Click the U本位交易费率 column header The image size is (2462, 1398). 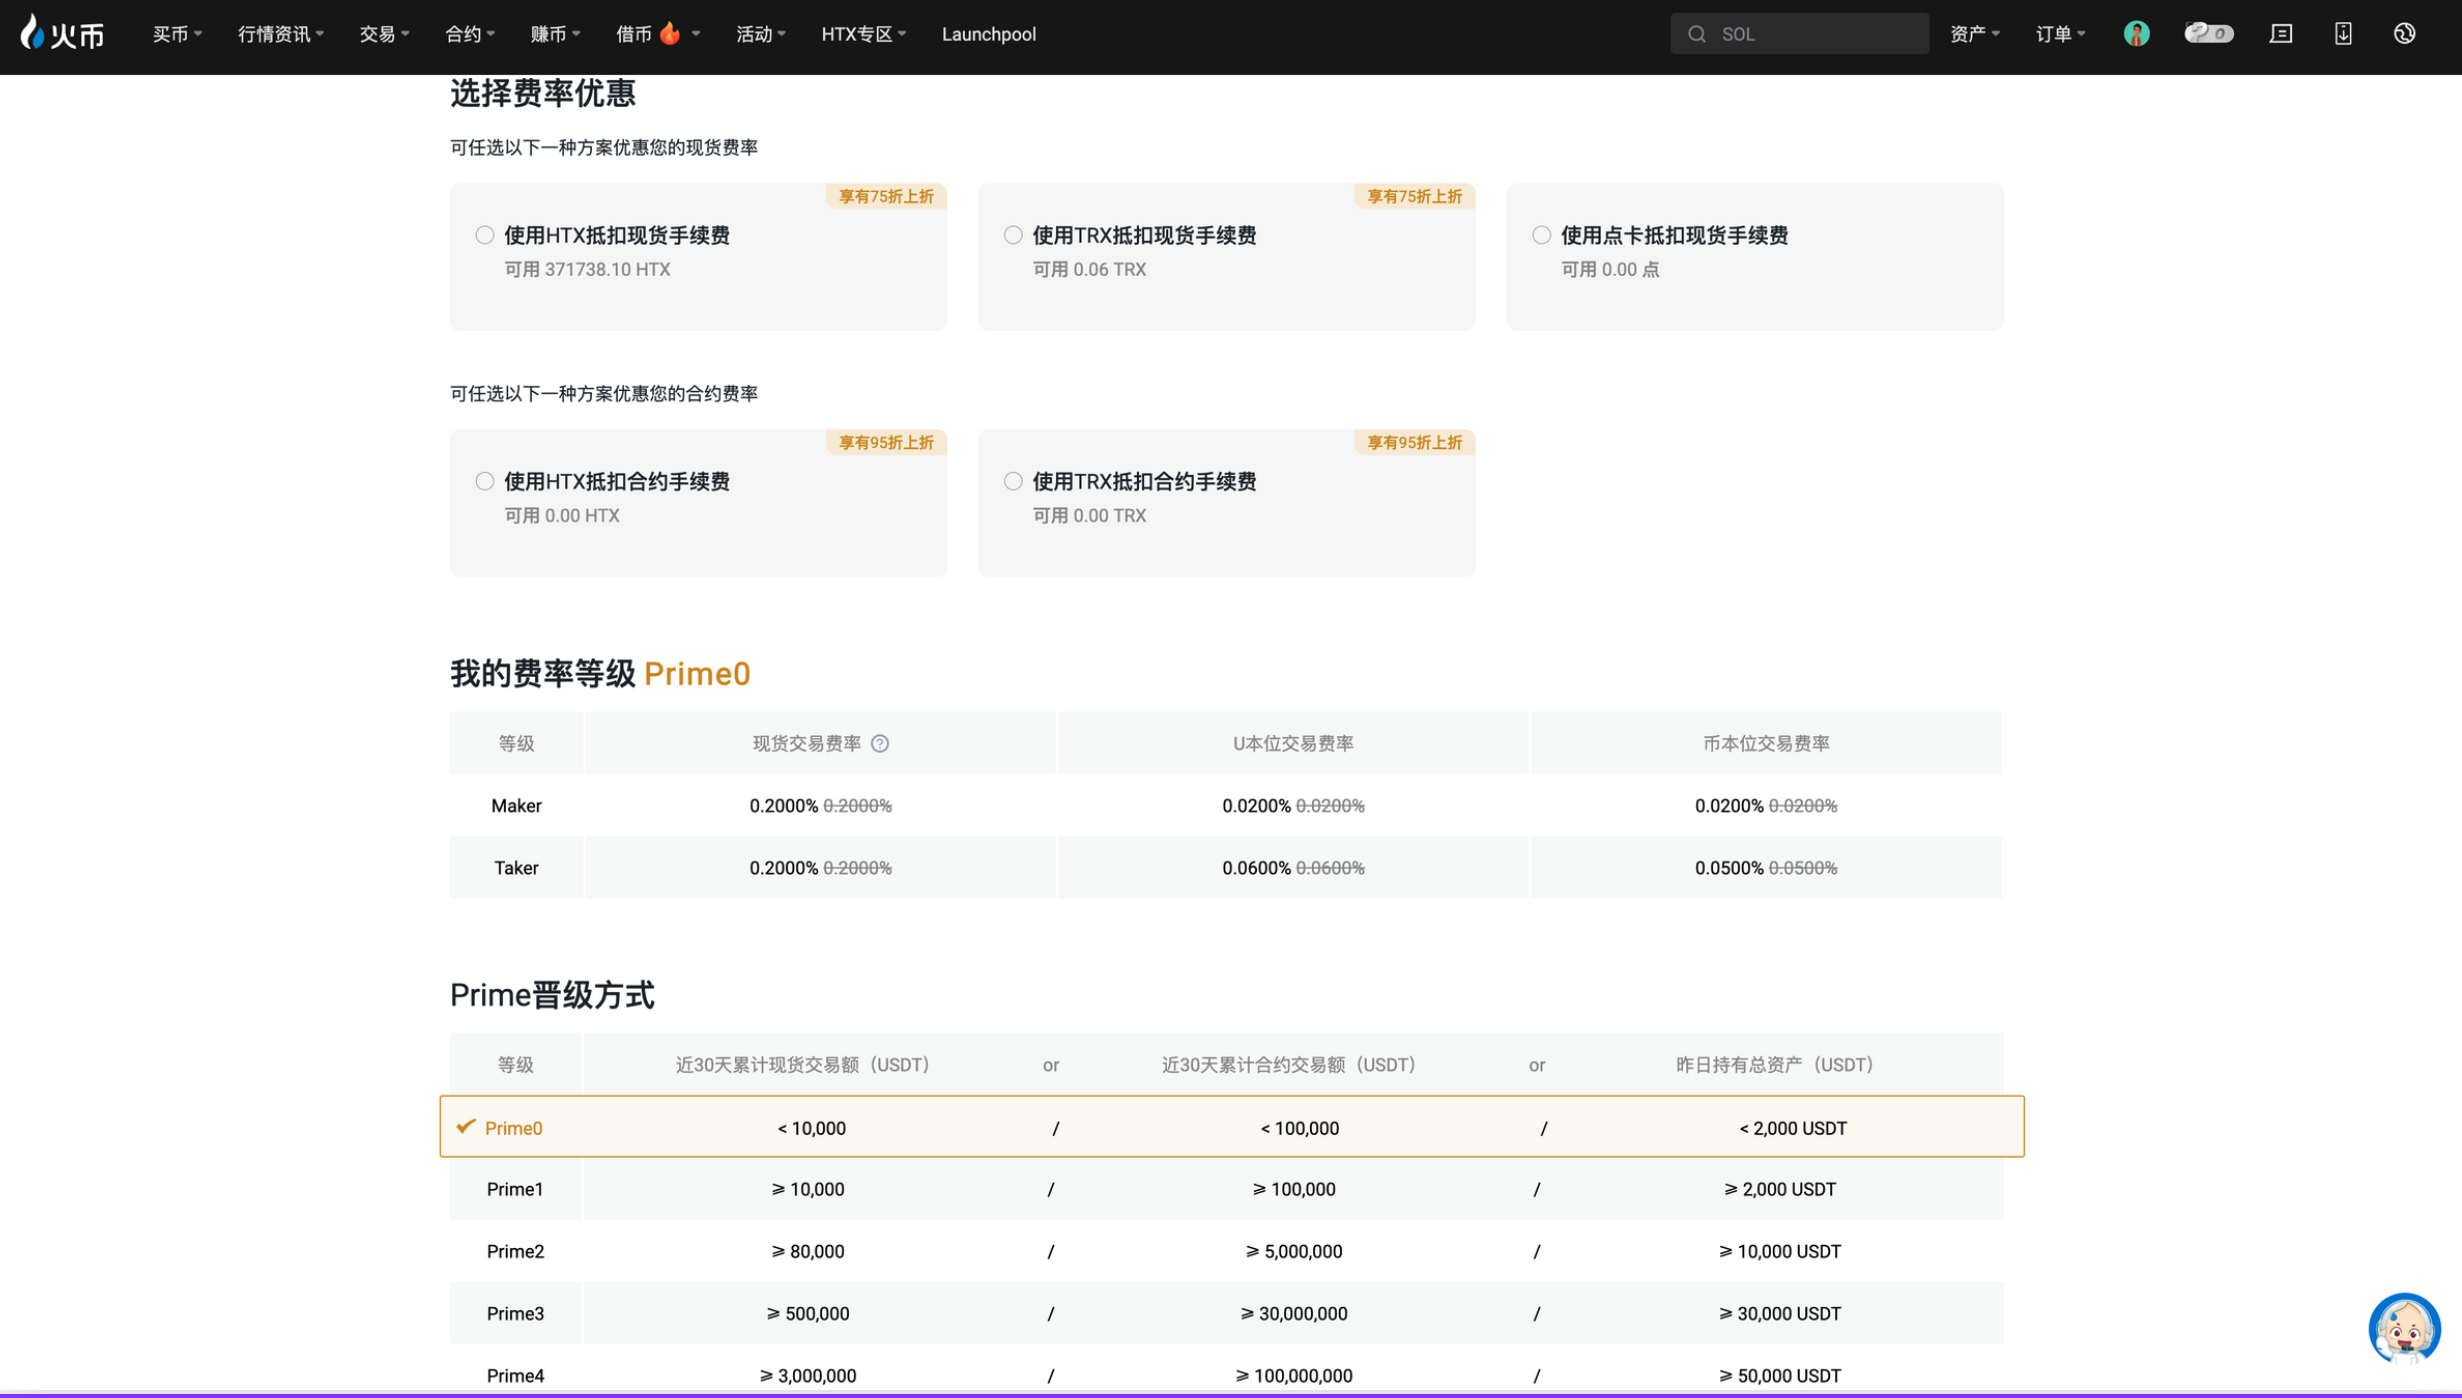(1293, 744)
